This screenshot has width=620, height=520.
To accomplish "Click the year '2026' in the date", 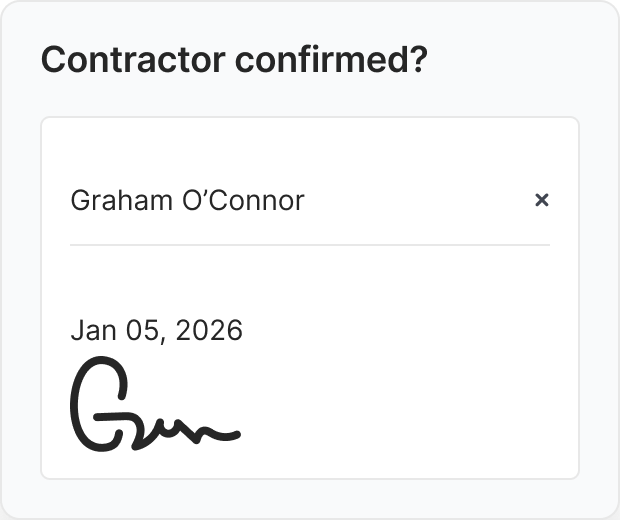I will [x=208, y=331].
